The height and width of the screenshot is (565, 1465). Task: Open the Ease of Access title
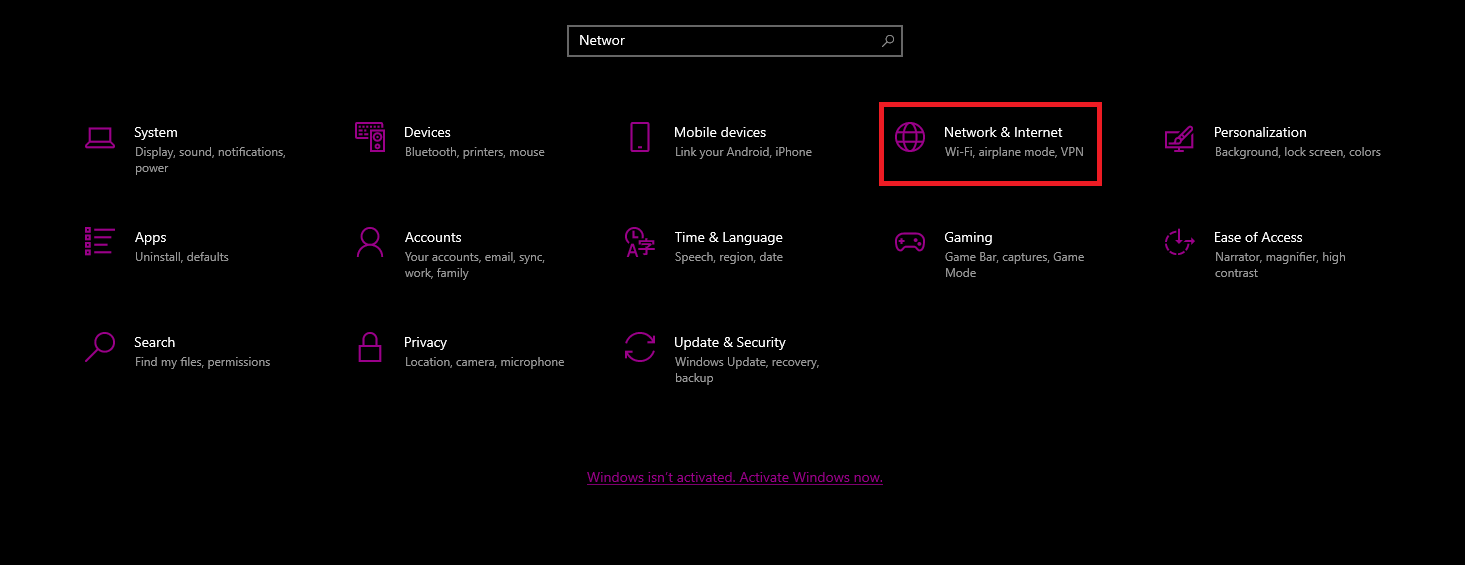click(x=1258, y=237)
